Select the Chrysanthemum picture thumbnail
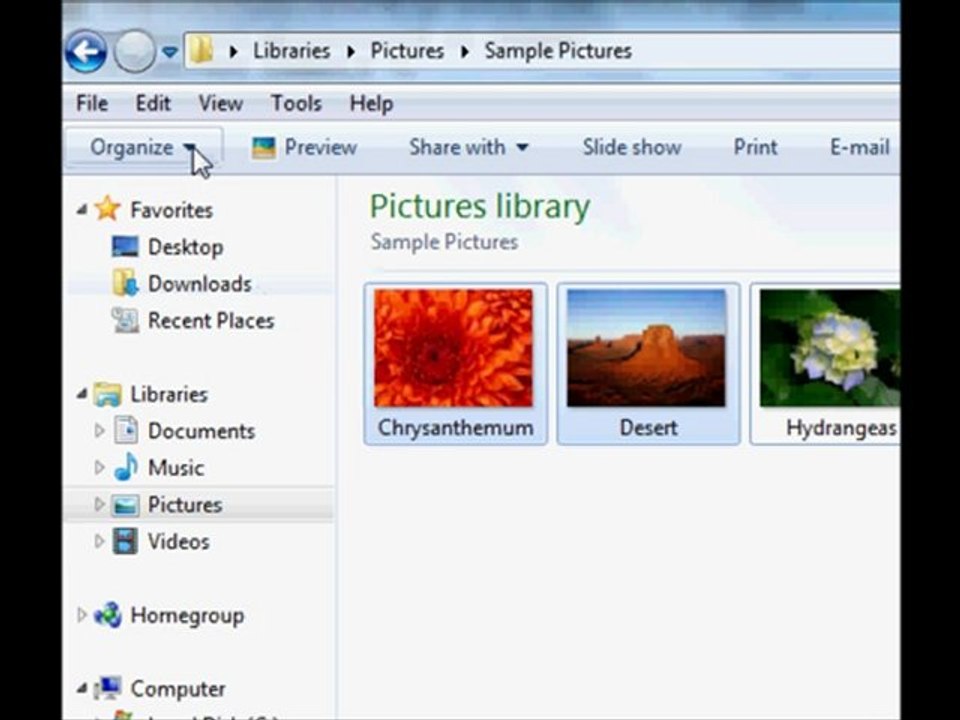The height and width of the screenshot is (720, 960). tap(454, 348)
